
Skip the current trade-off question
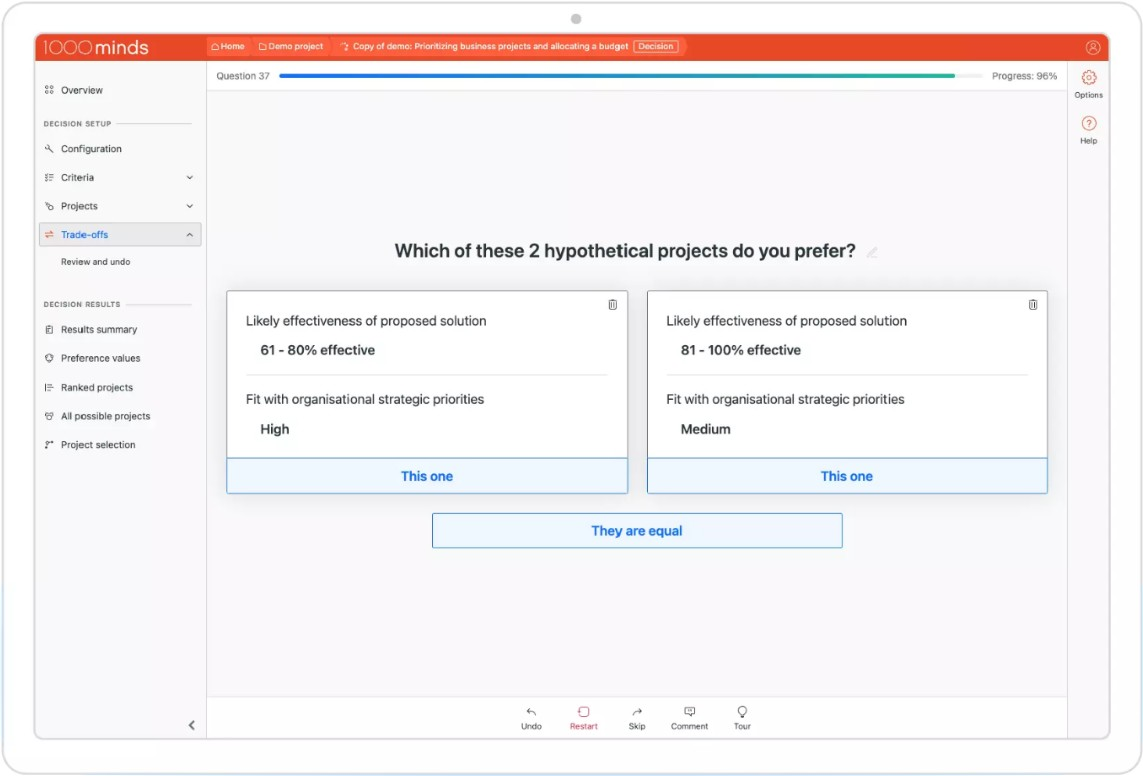point(636,717)
